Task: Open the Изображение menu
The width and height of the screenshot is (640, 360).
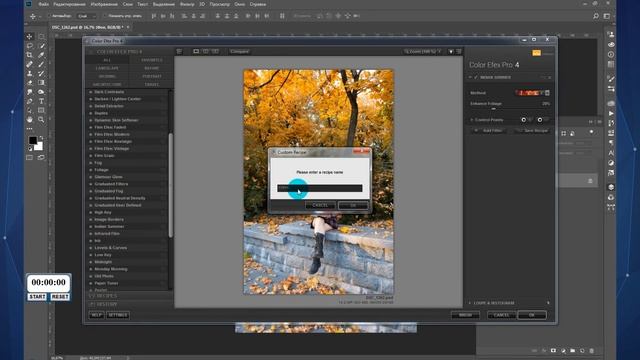Action: (x=104, y=4)
